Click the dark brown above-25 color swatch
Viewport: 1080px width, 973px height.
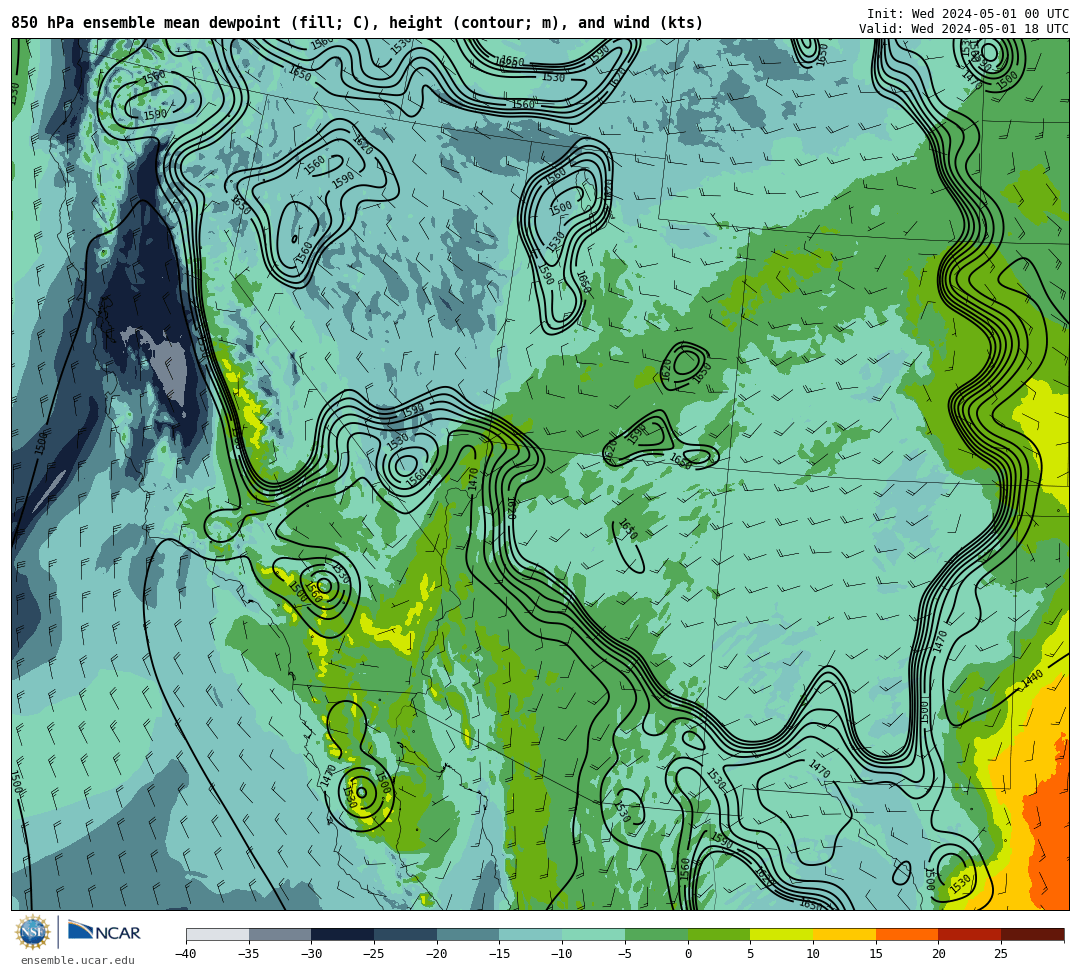[1032, 934]
